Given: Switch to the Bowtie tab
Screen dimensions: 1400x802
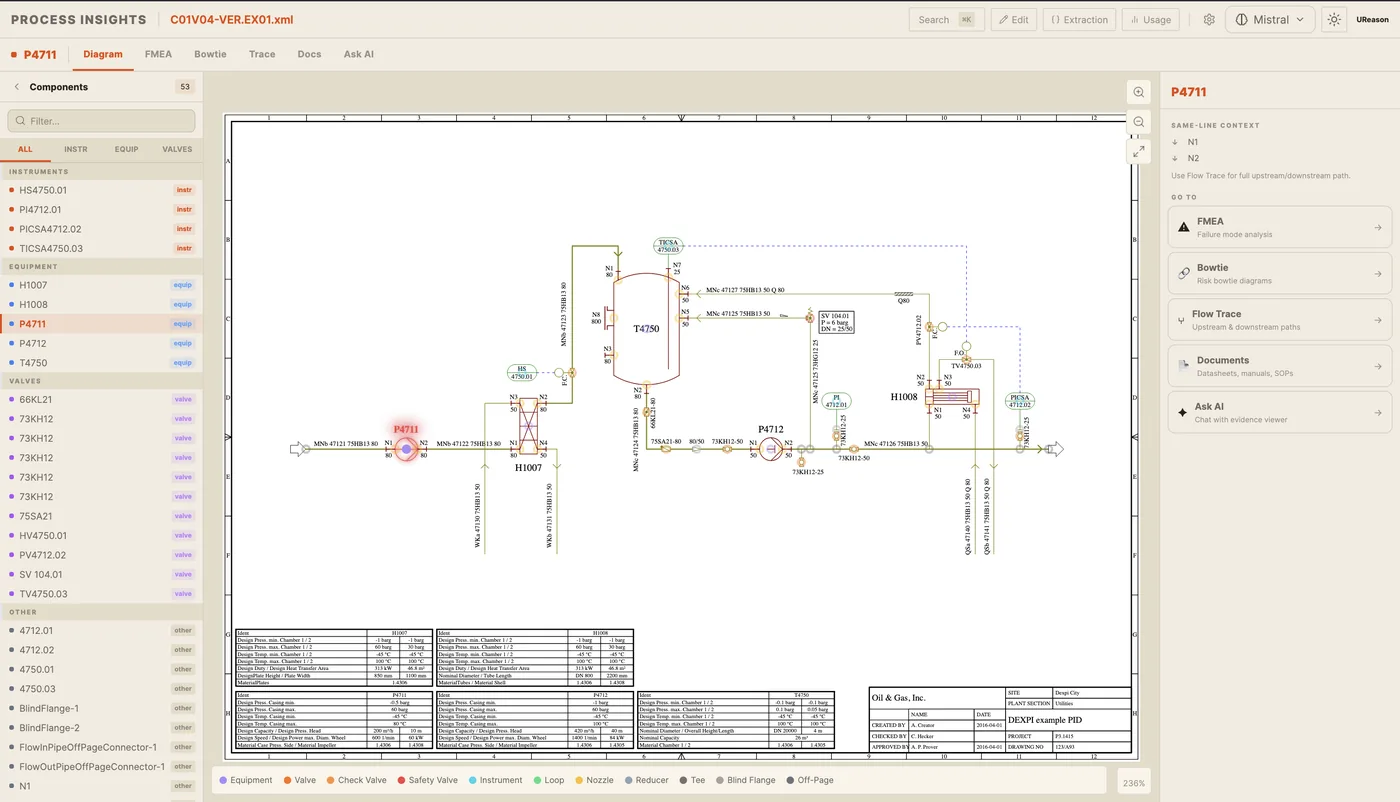Looking at the screenshot, I should [210, 54].
